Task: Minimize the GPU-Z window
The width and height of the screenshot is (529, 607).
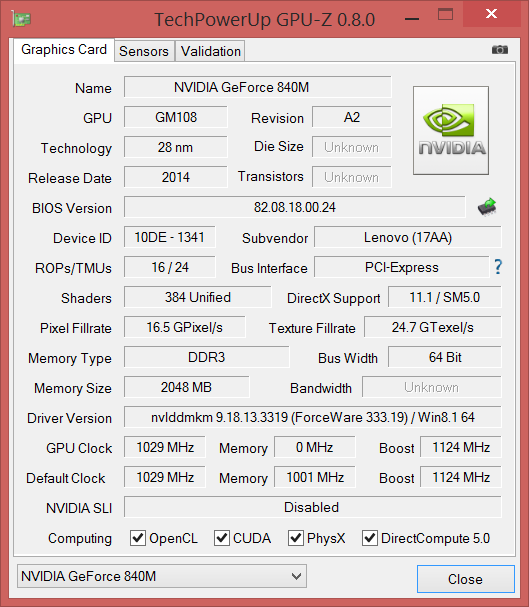Action: (412, 18)
